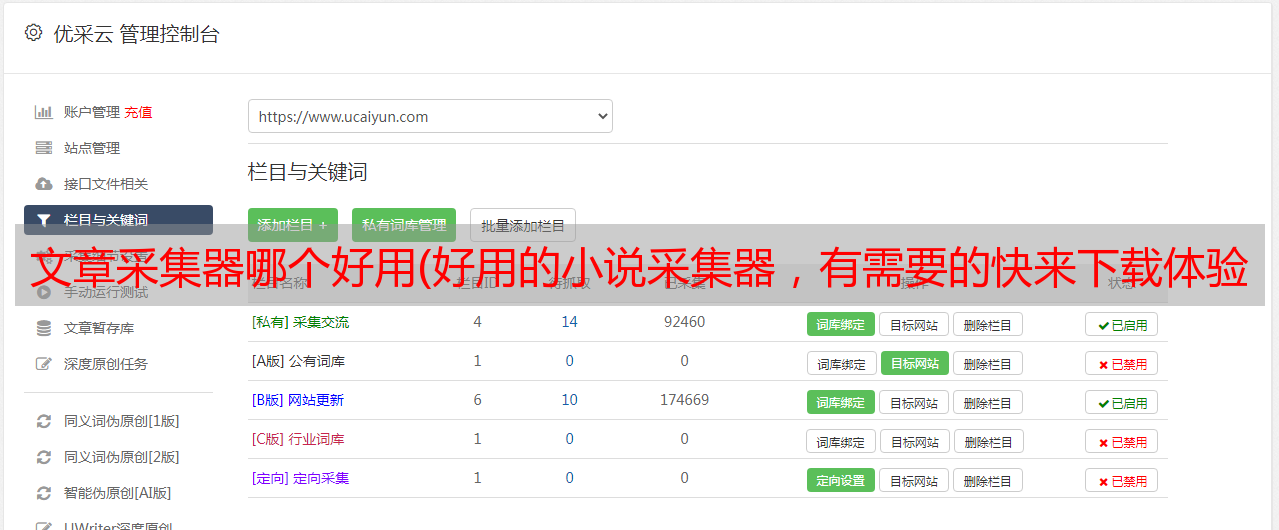Toggle 已启用 status for 网站更新
Image resolution: width=1279 pixels, height=530 pixels.
click(1122, 402)
